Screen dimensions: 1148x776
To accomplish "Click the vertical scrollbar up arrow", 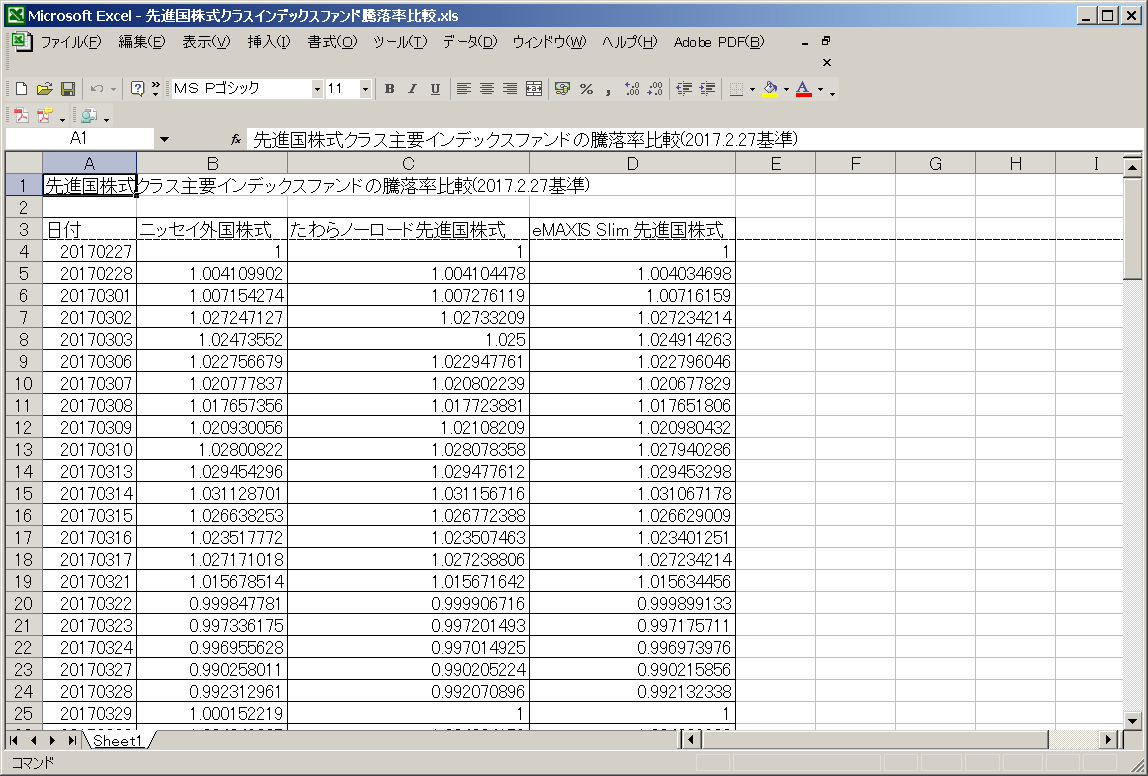I will (x=1132, y=167).
